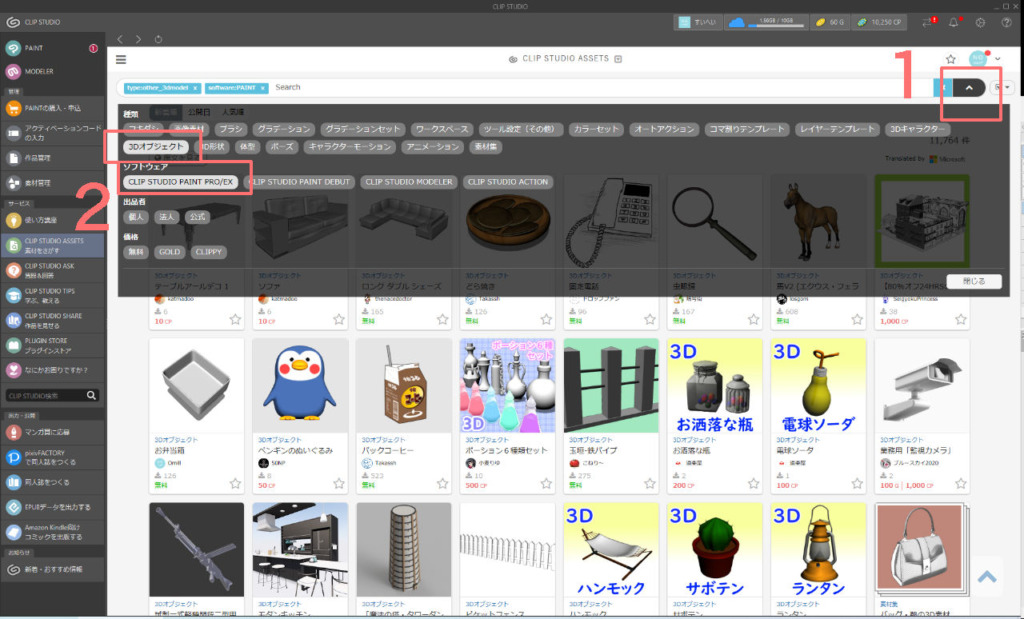Open the favorites star in Assets header
The image size is (1024, 619).
951,59
